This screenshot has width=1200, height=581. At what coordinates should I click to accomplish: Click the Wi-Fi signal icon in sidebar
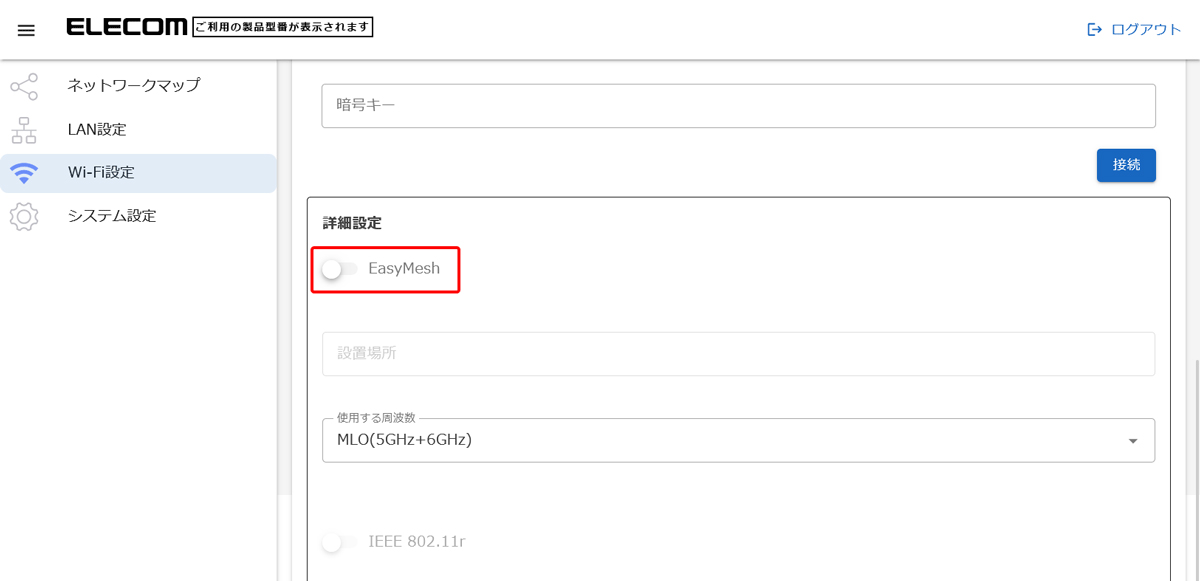(x=24, y=173)
